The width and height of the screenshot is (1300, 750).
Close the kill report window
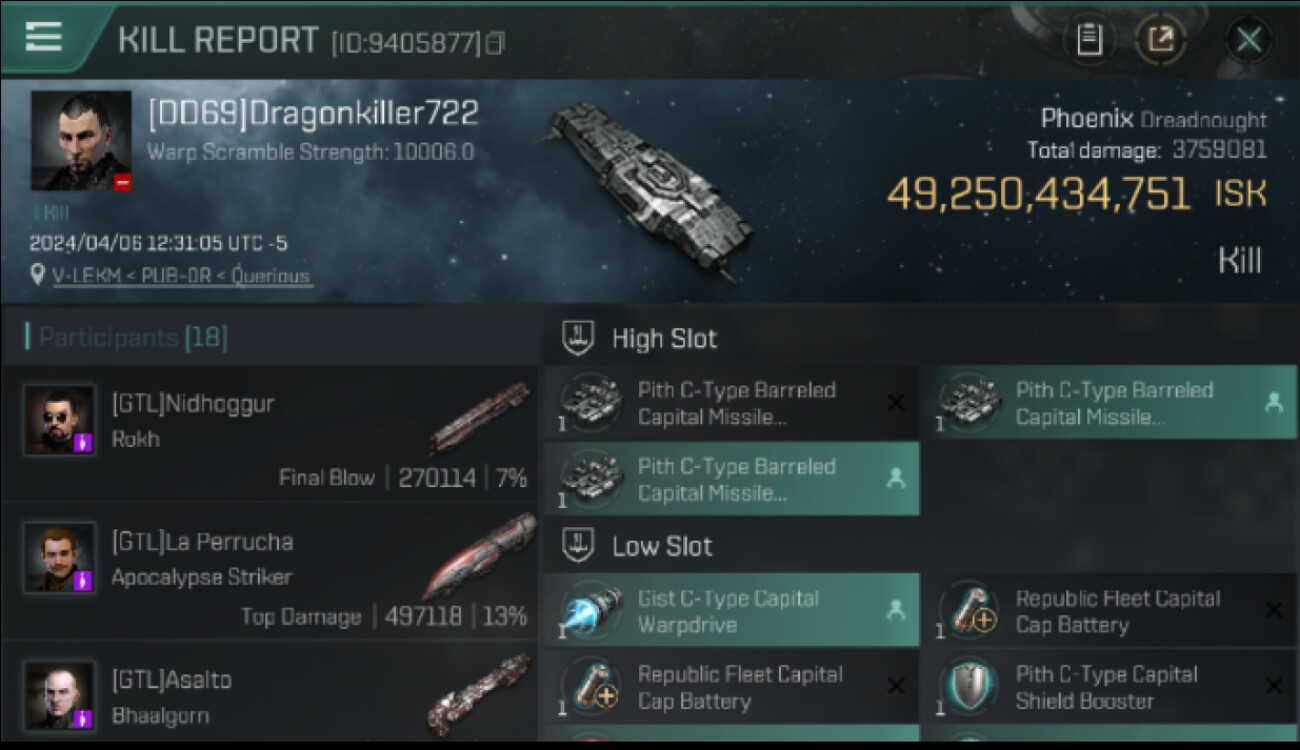click(x=1248, y=40)
